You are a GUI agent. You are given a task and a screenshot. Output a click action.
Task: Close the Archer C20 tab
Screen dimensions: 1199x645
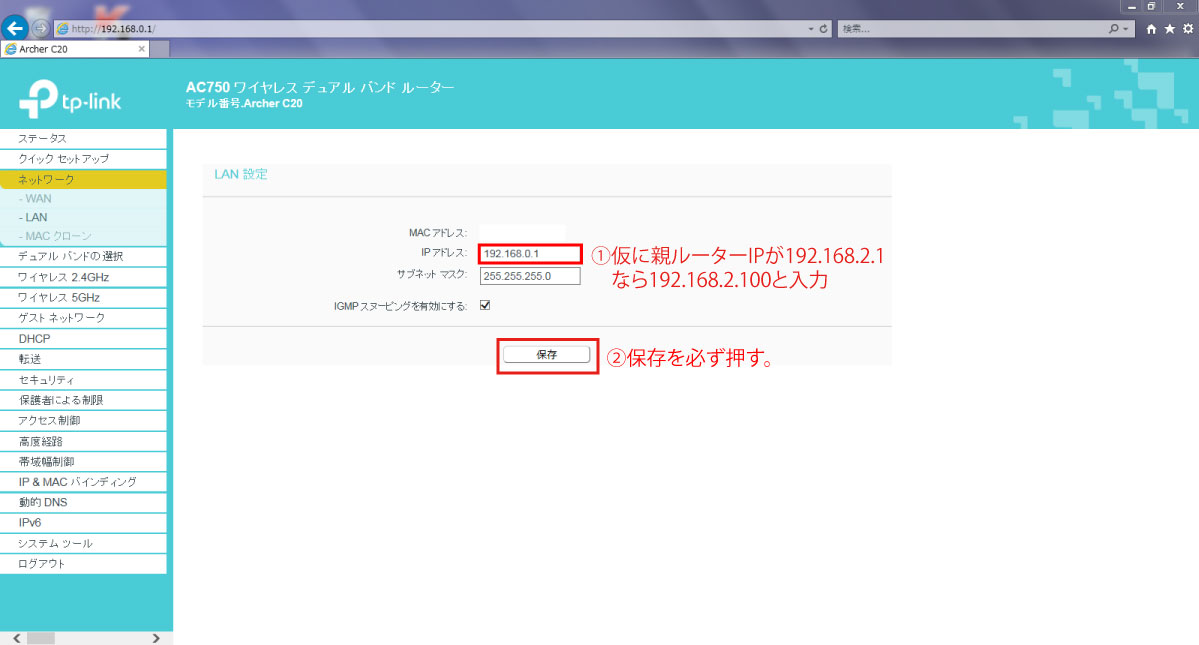click(141, 49)
